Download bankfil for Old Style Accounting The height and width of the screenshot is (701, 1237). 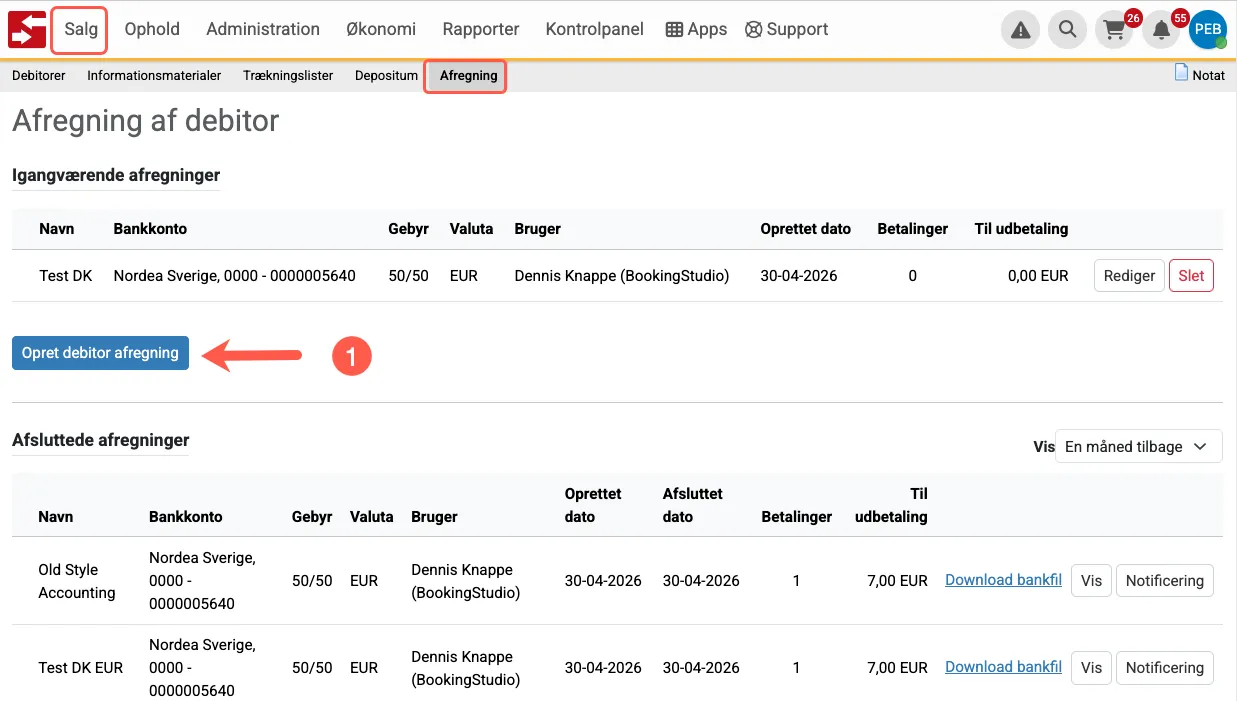(x=1003, y=580)
